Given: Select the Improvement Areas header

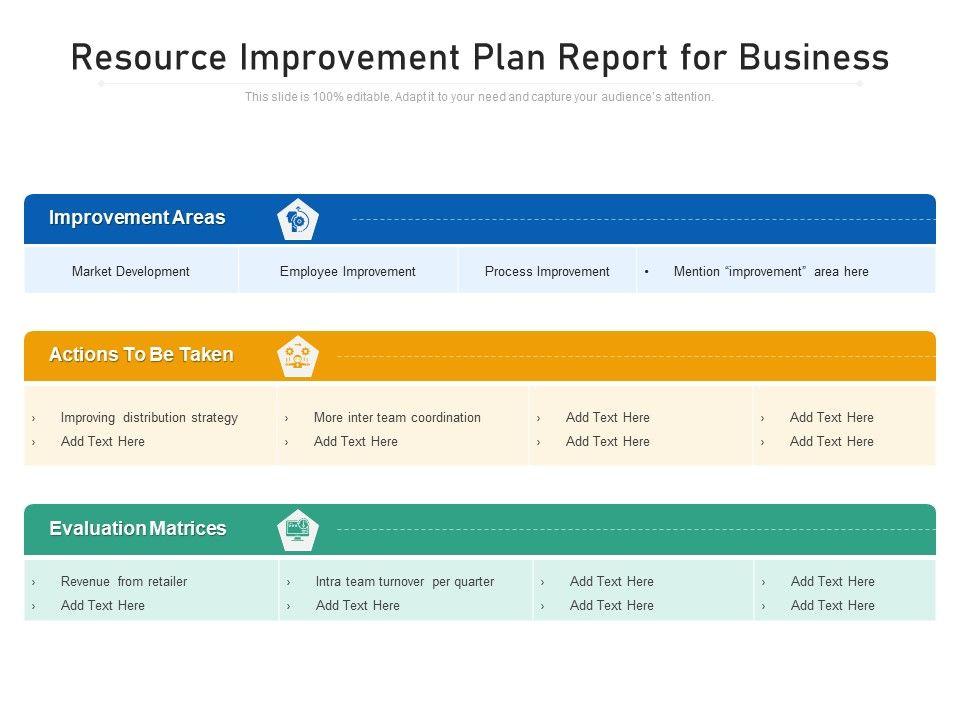Looking at the screenshot, I should pyautogui.click(x=137, y=218).
